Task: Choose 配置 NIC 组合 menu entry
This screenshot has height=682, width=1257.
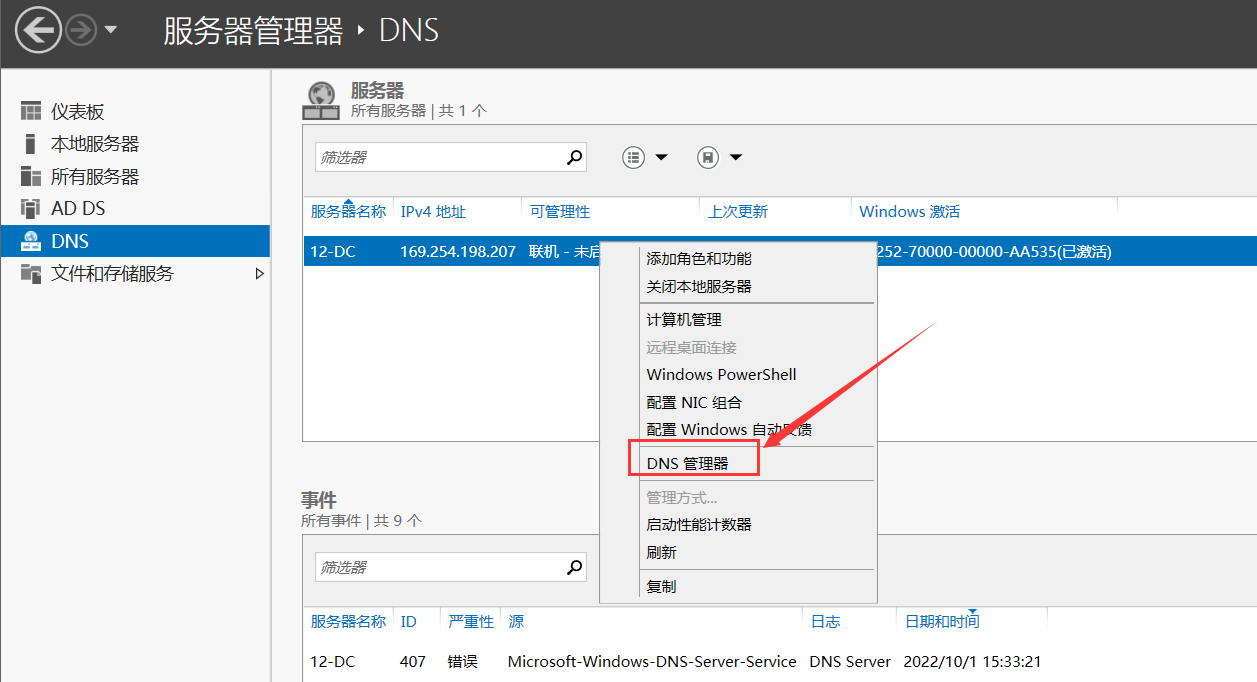Action: tap(694, 402)
